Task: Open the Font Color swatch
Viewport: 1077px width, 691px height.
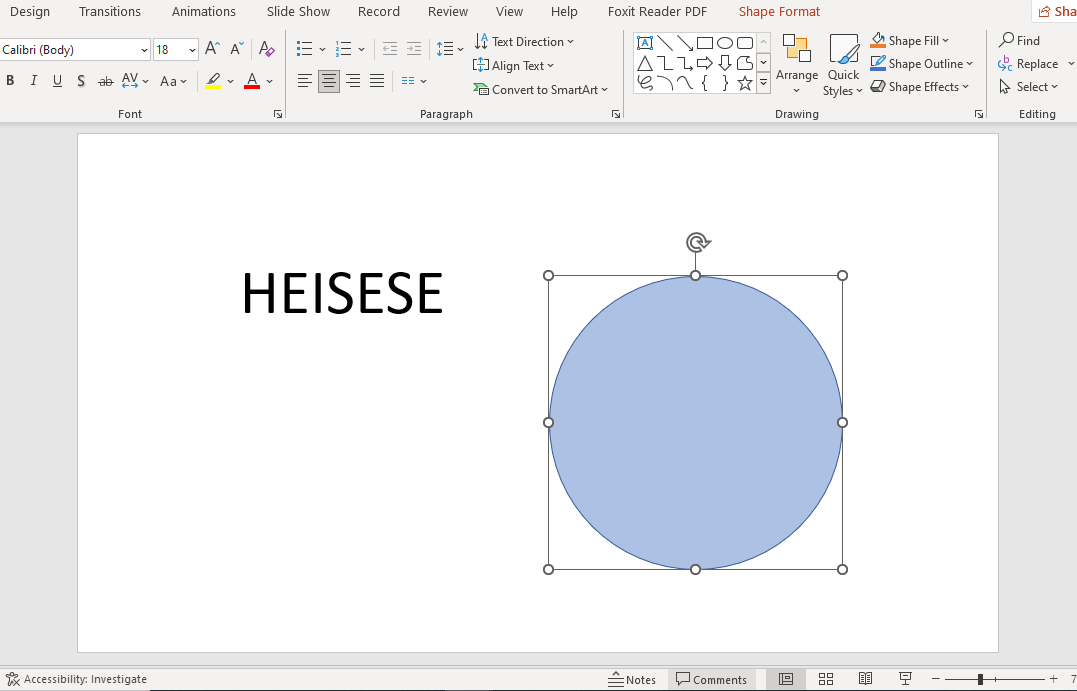Action: (252, 81)
